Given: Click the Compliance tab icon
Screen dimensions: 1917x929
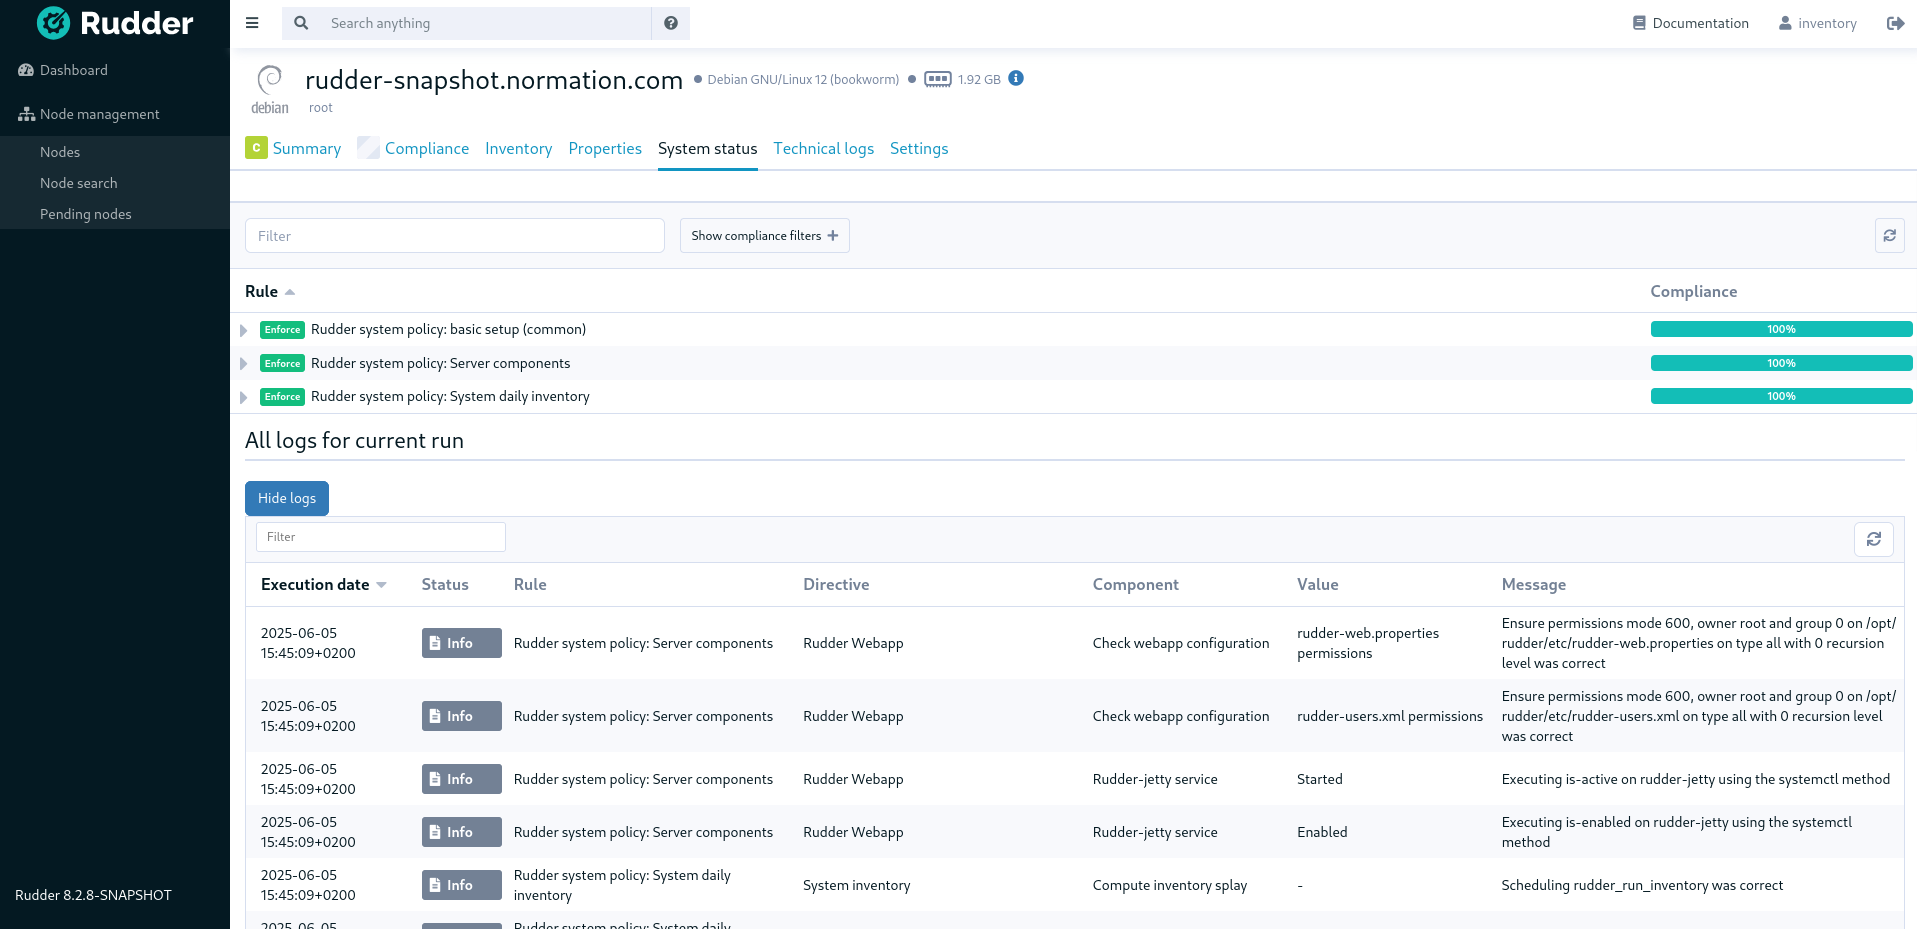Looking at the screenshot, I should [369, 148].
